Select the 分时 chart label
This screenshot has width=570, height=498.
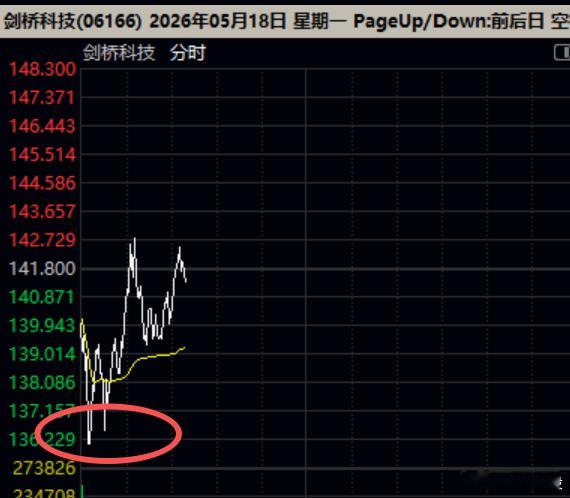188,53
